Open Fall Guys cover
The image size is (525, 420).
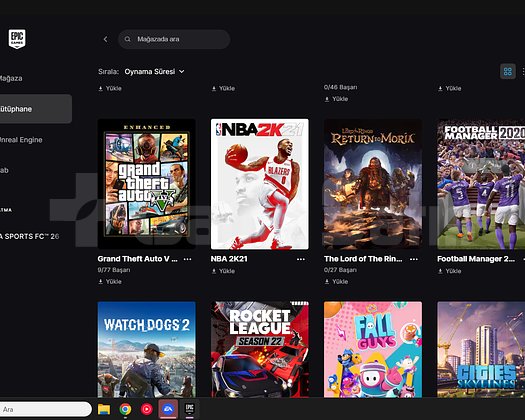point(373,349)
